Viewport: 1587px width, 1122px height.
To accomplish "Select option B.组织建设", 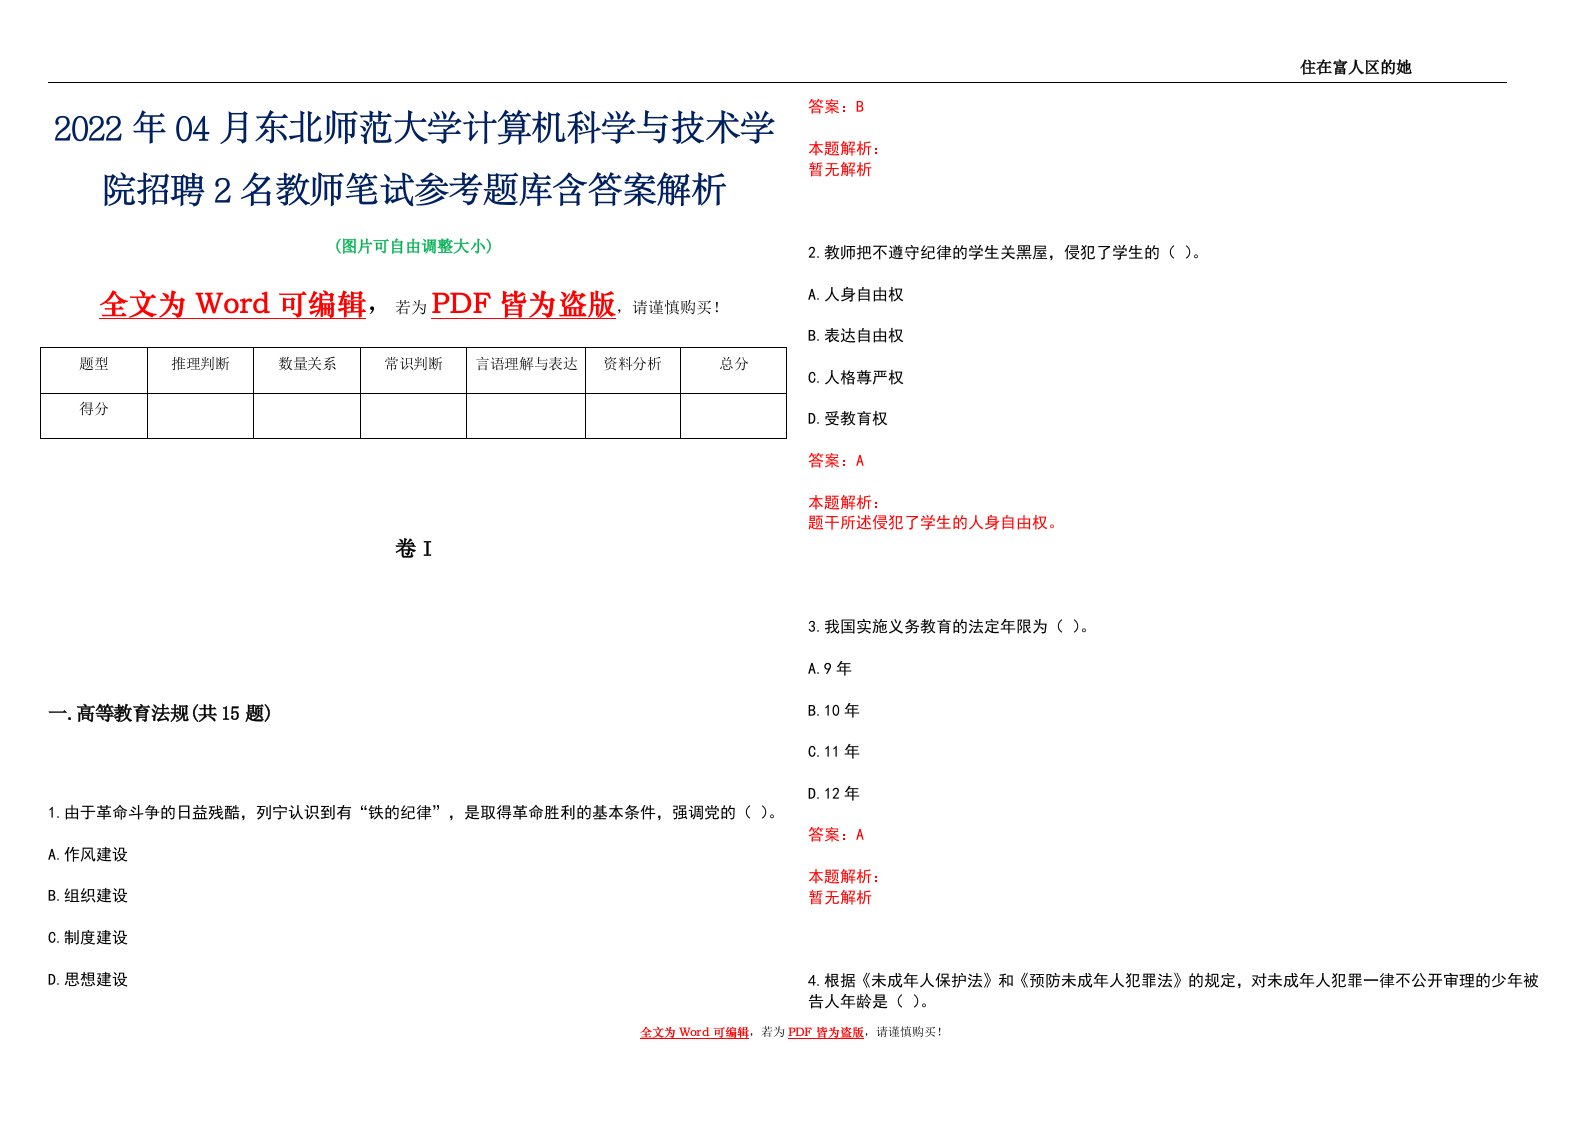I will pyautogui.click(x=88, y=896).
